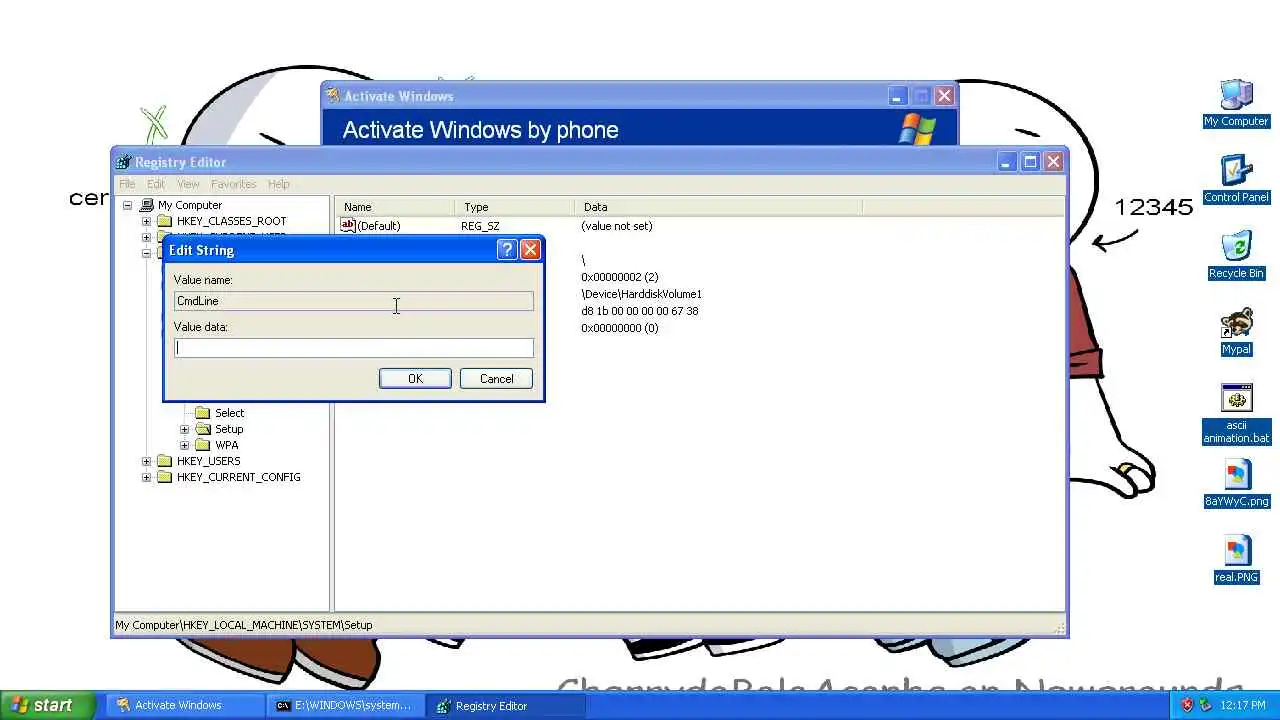Close the Activate Windows window
Viewport: 1280px width, 720px height.
[x=944, y=96]
